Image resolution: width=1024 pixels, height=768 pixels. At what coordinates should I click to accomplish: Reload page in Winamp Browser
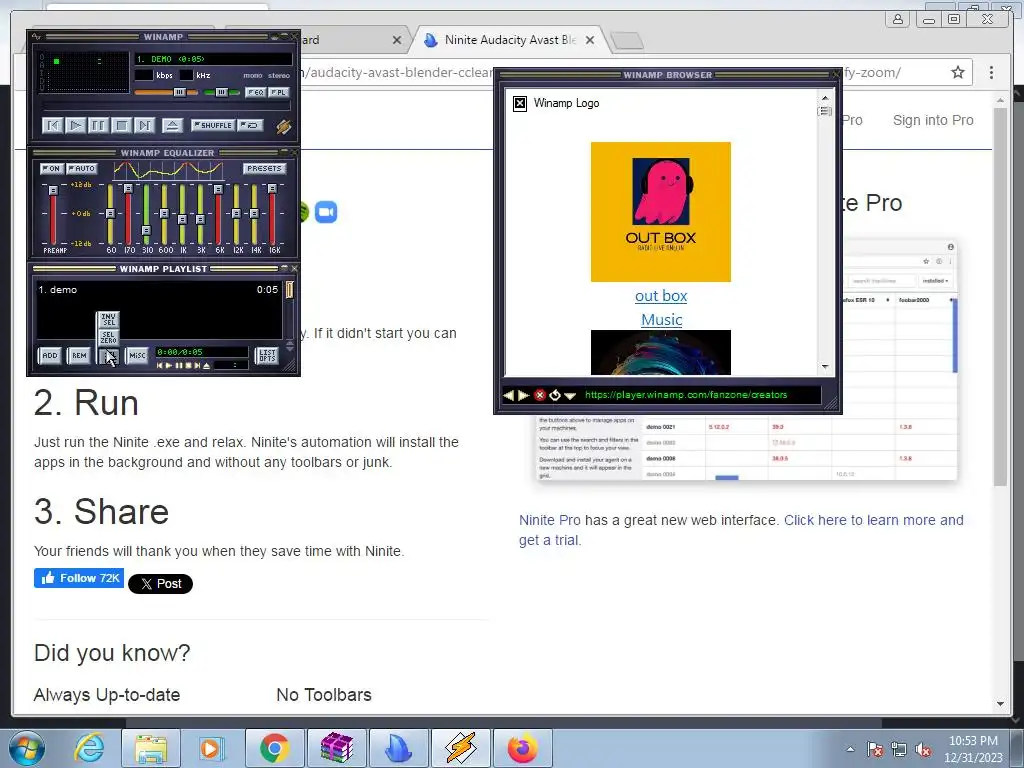[x=555, y=395]
